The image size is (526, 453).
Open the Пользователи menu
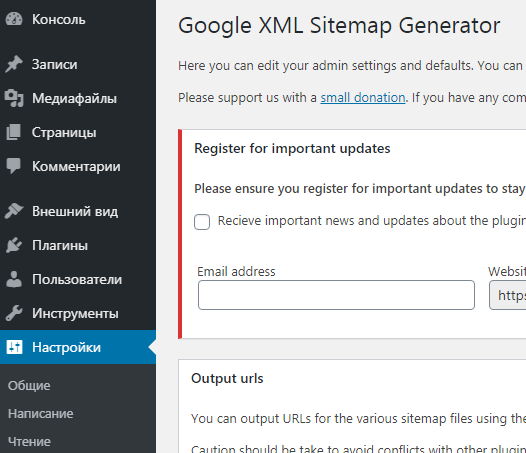pyautogui.click(x=78, y=279)
